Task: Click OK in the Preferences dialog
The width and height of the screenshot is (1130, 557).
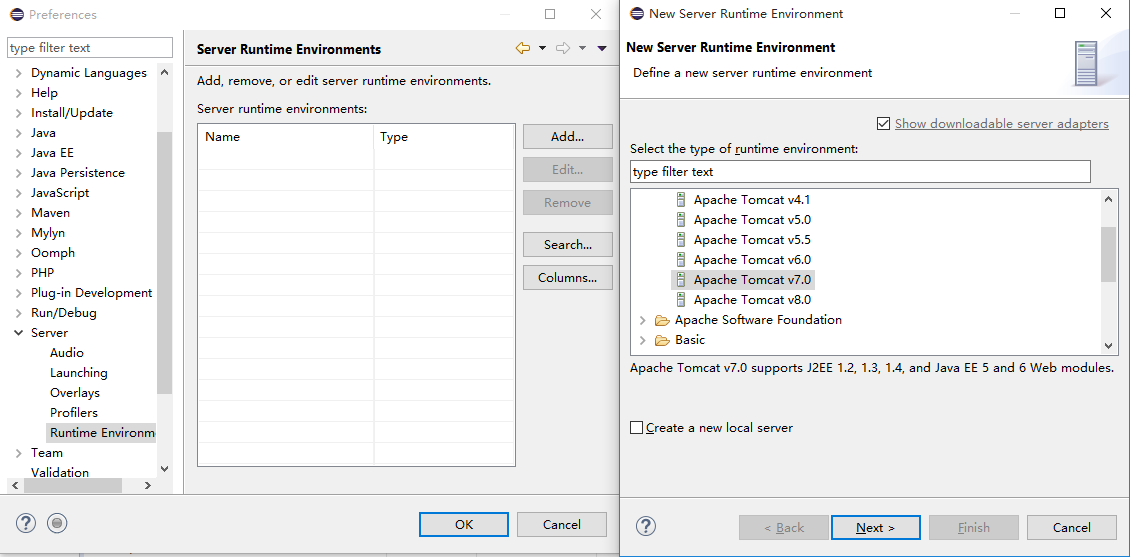Action: 463,525
